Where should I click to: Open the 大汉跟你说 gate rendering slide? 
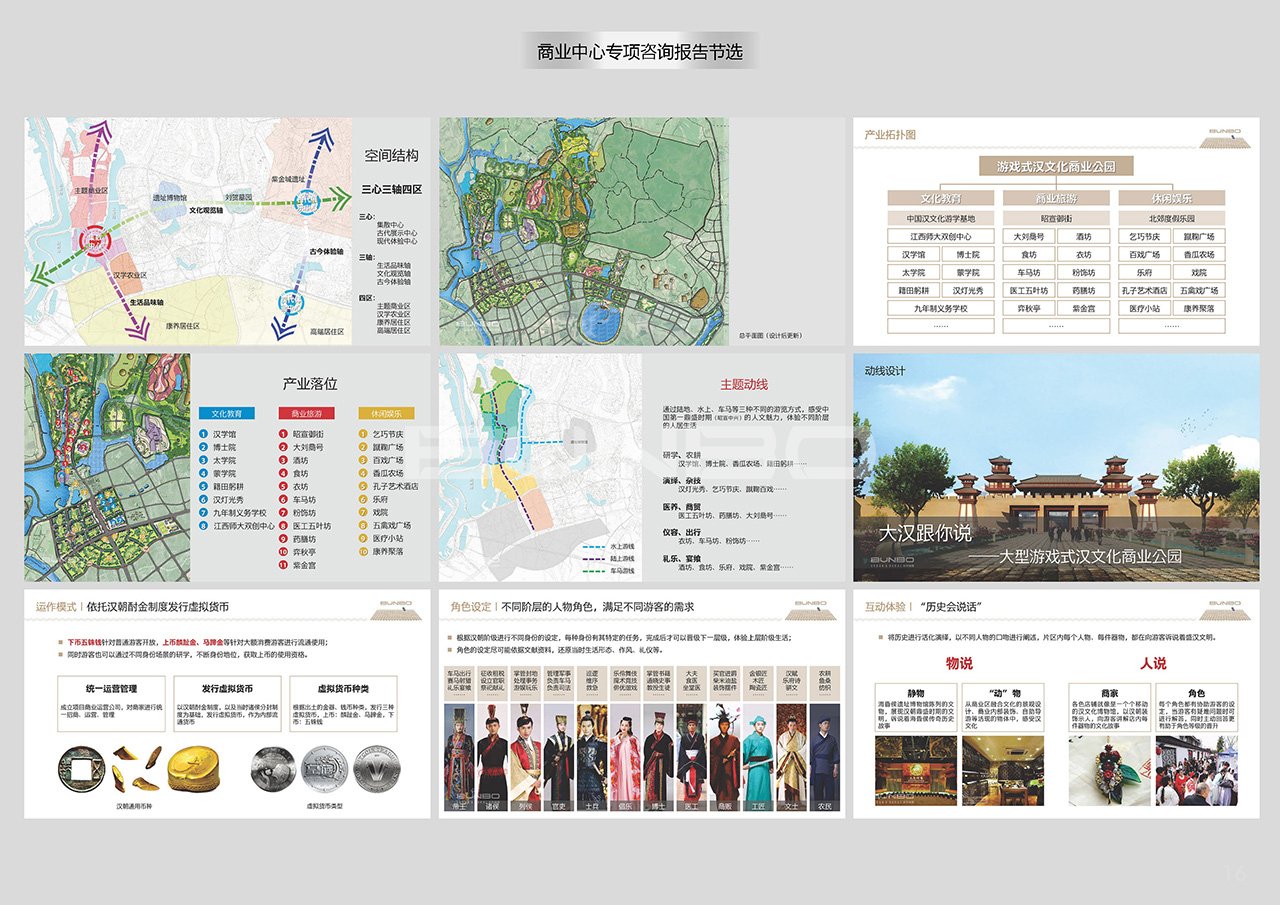1056,467
